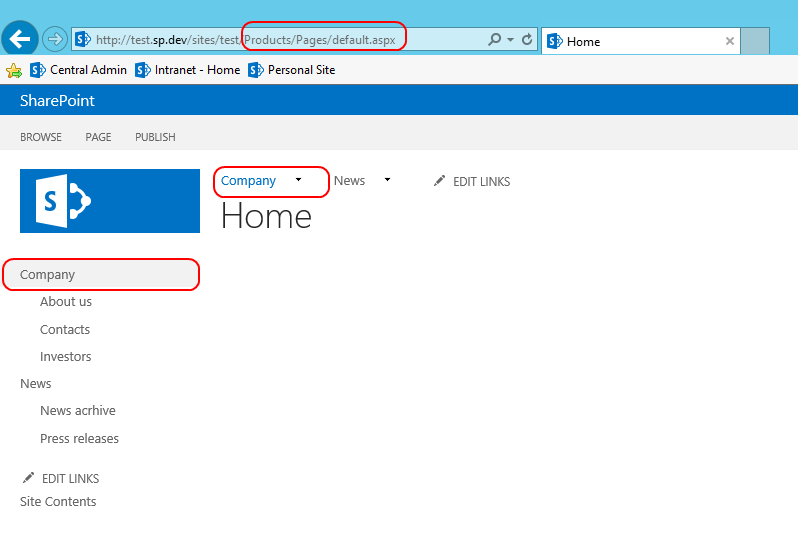Open the address bar search dropdown arrow
This screenshot has width=798, height=554.
tap(510, 39)
